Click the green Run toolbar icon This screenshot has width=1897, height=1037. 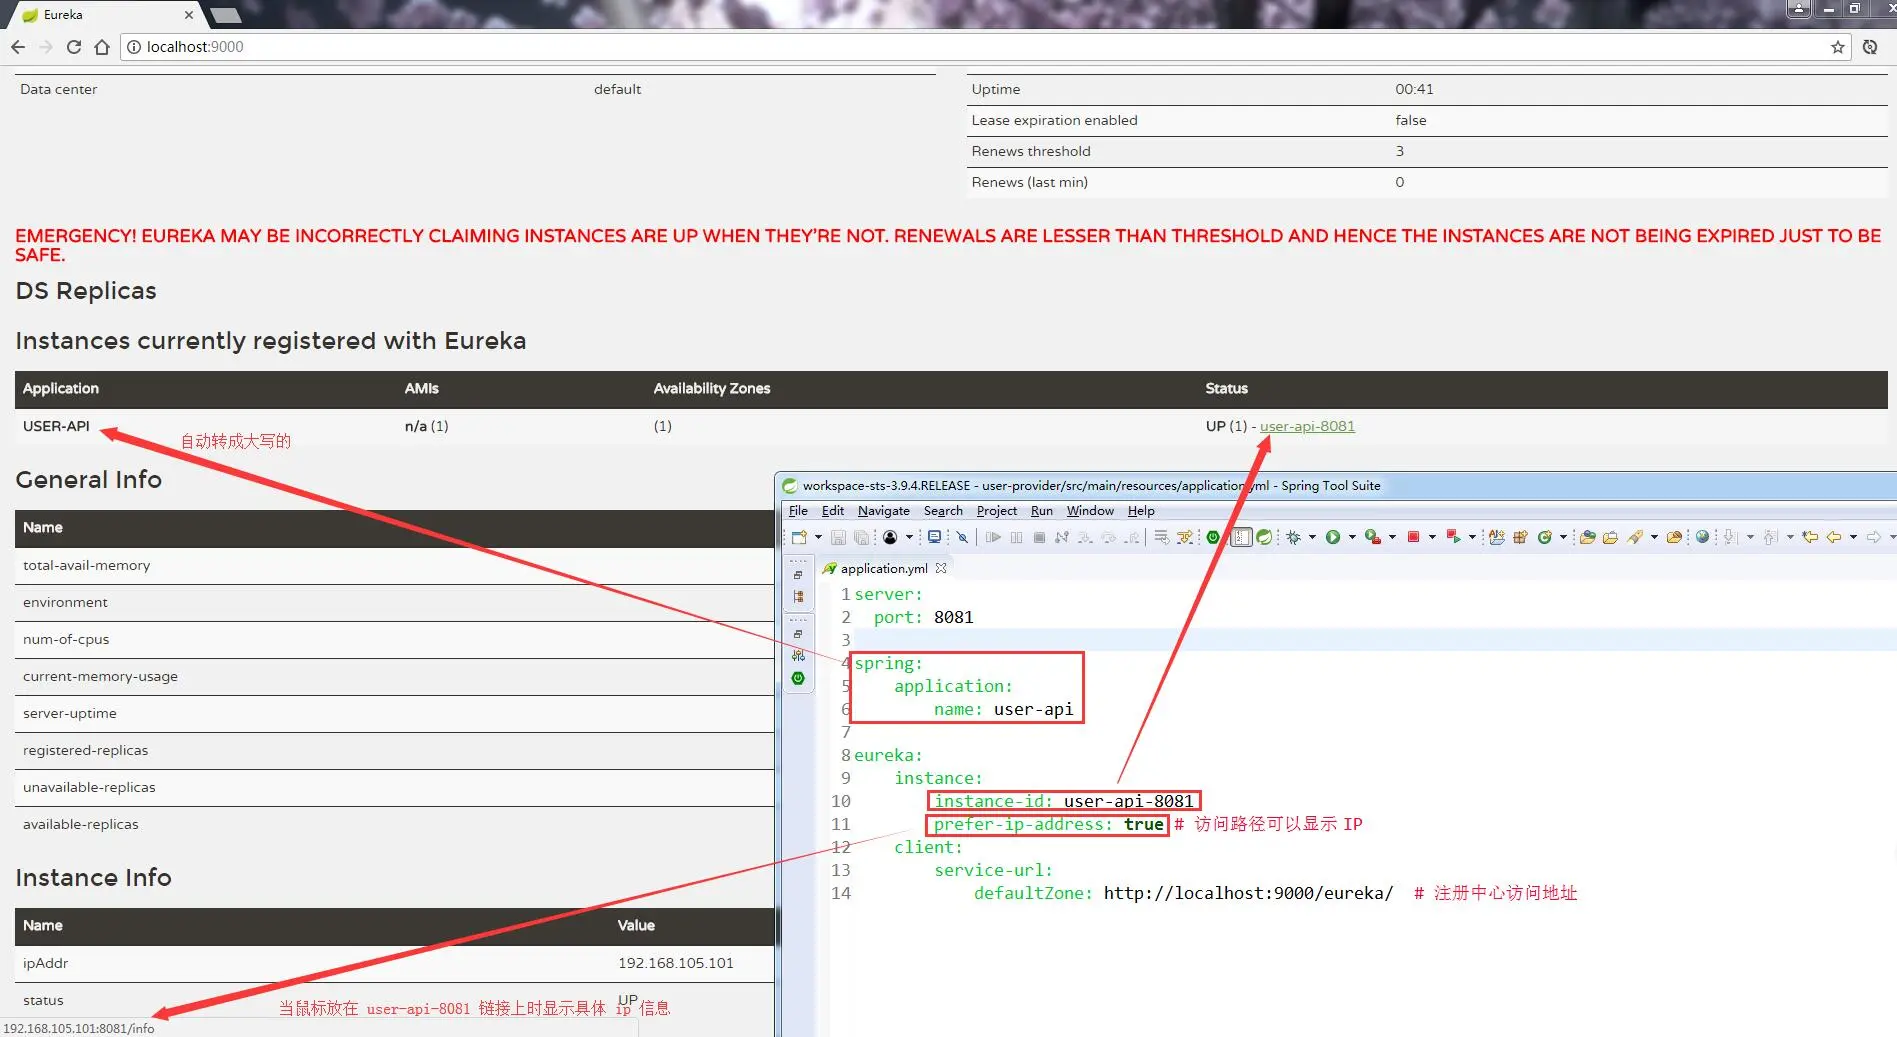tap(1332, 537)
